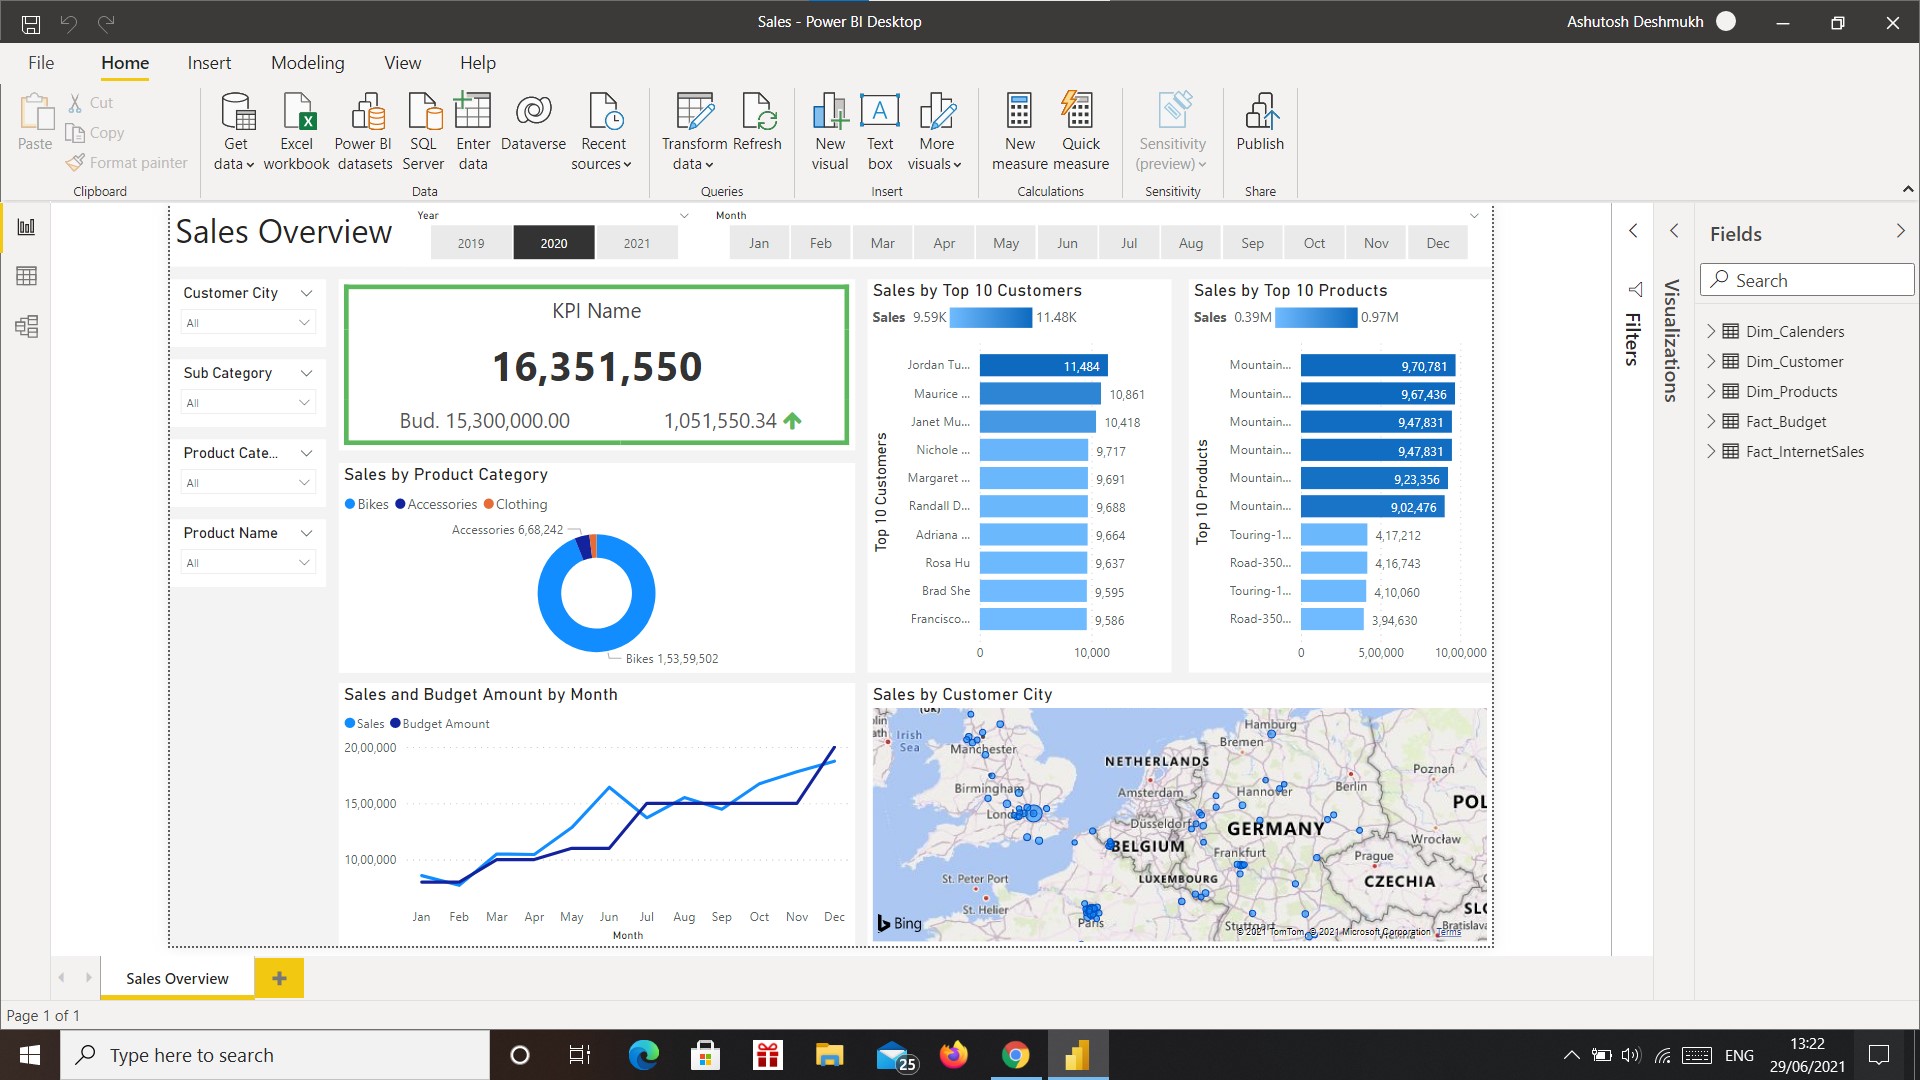Viewport: 1920px width, 1080px height.
Task: Expand the Fact_Budget table
Action: tap(1711, 421)
